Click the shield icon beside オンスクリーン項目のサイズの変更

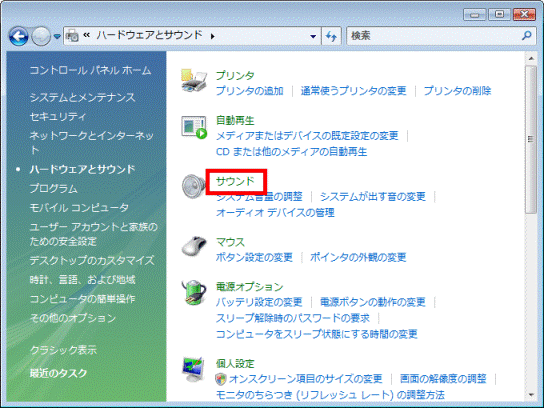click(x=221, y=379)
